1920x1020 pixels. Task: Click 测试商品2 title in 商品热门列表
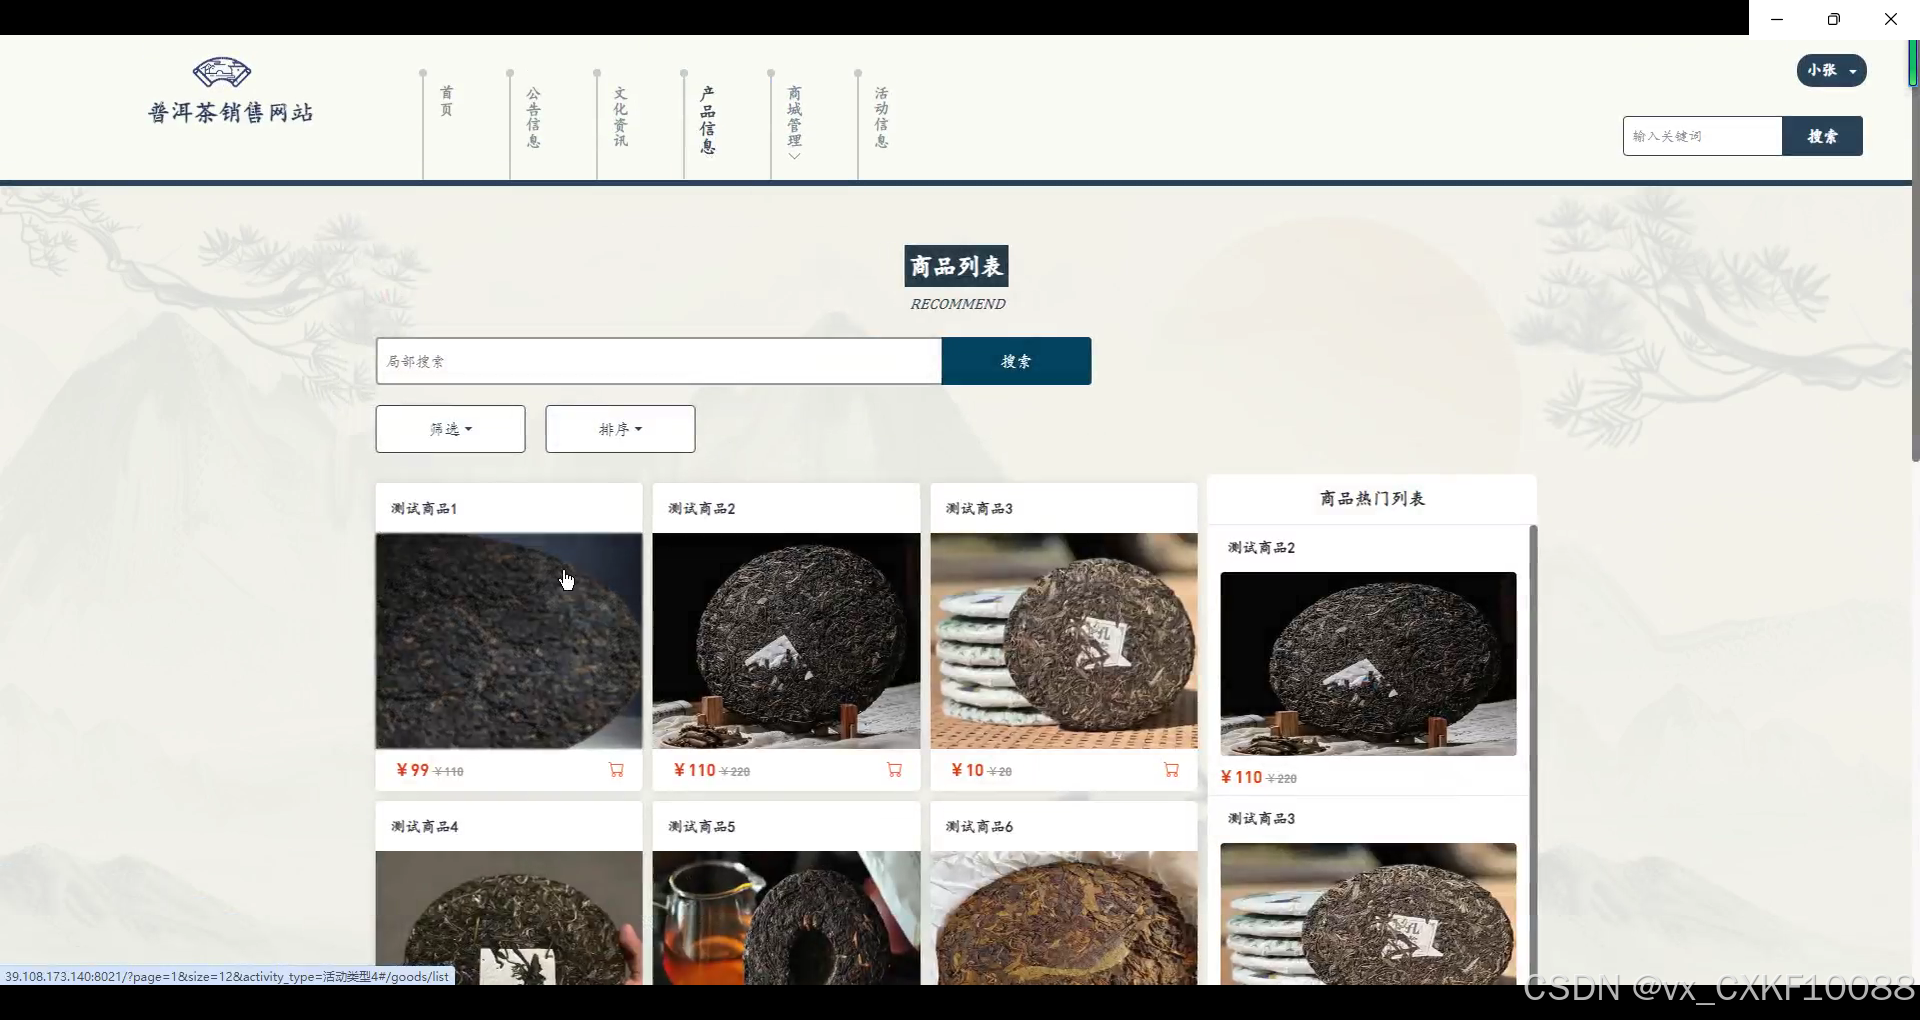pos(1261,548)
